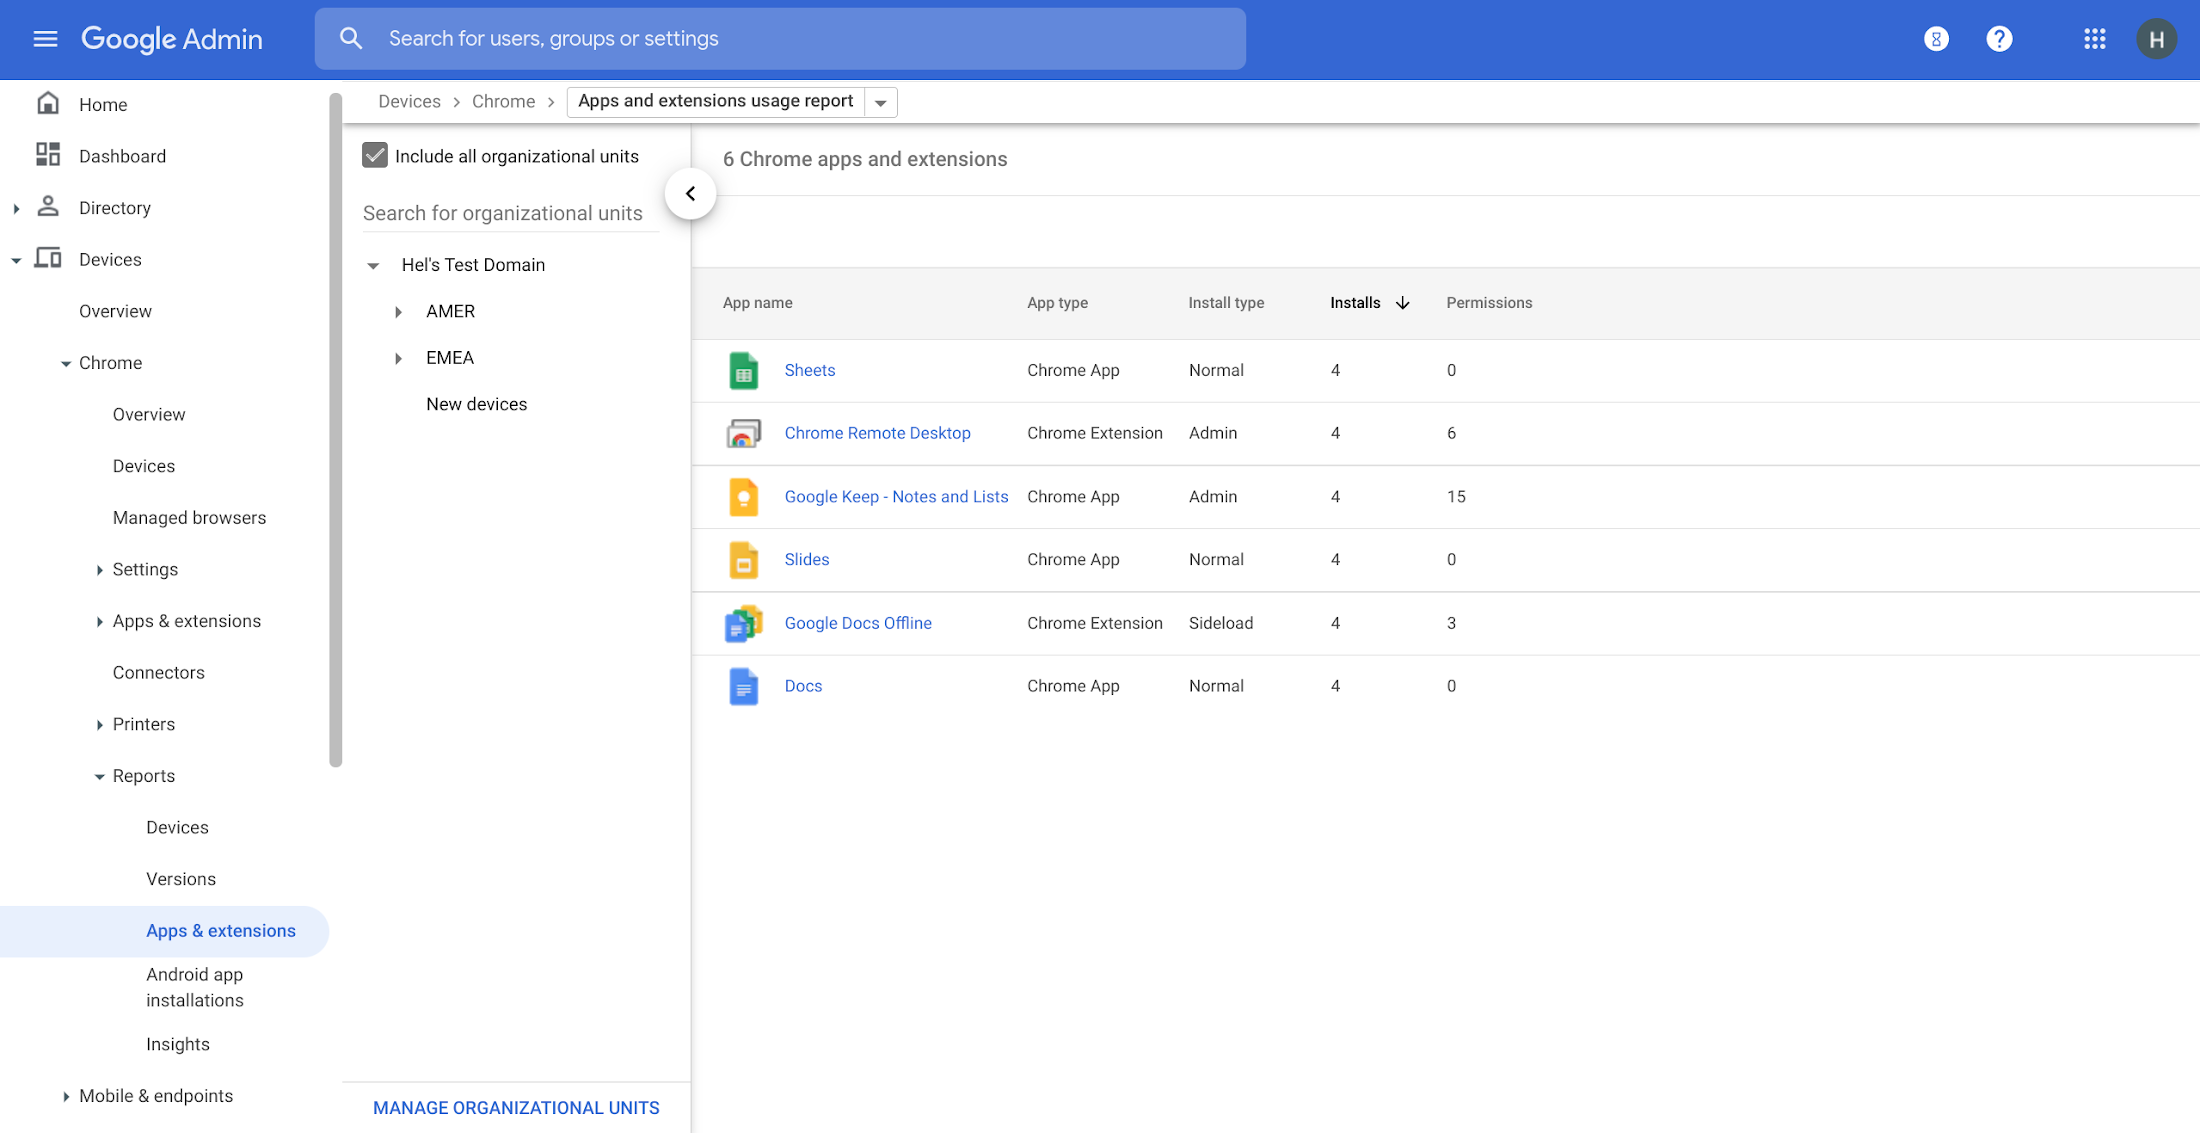Expand the Printers submenu arrow
The image size is (2200, 1133).
99,725
